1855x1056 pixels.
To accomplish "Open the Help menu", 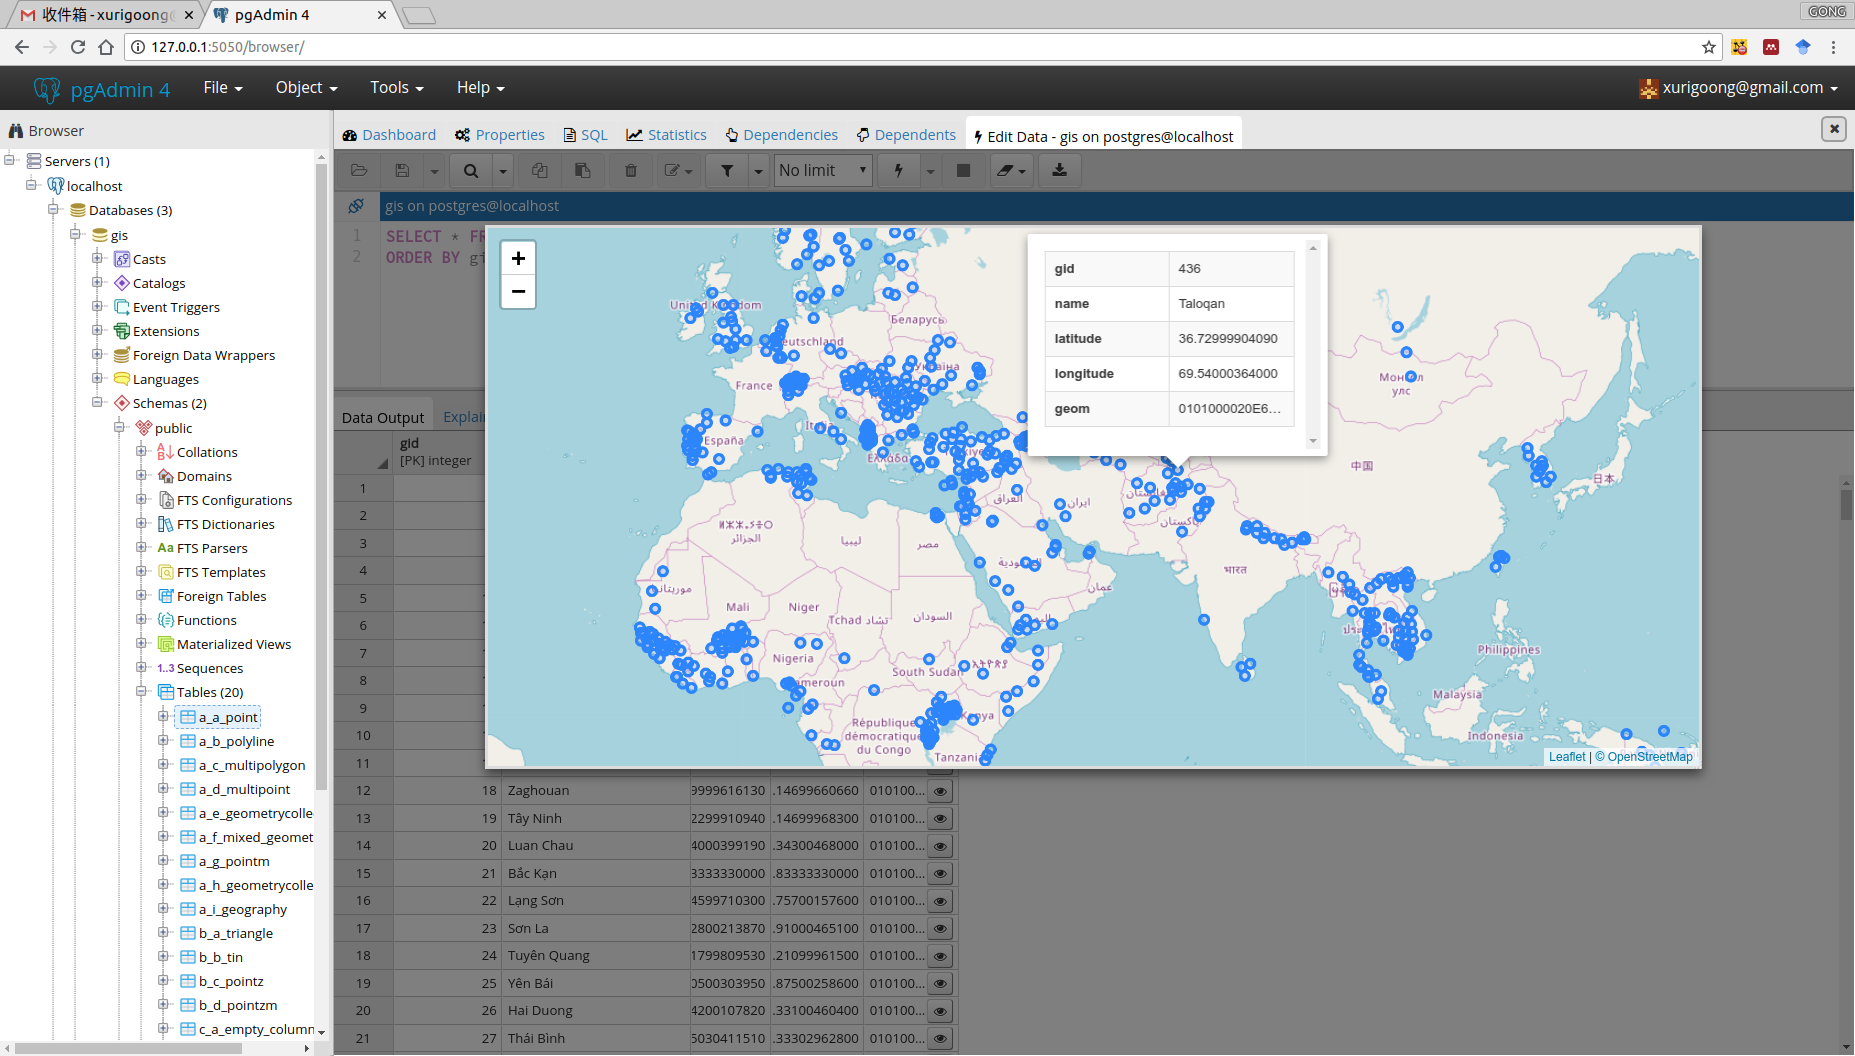I will (x=480, y=88).
